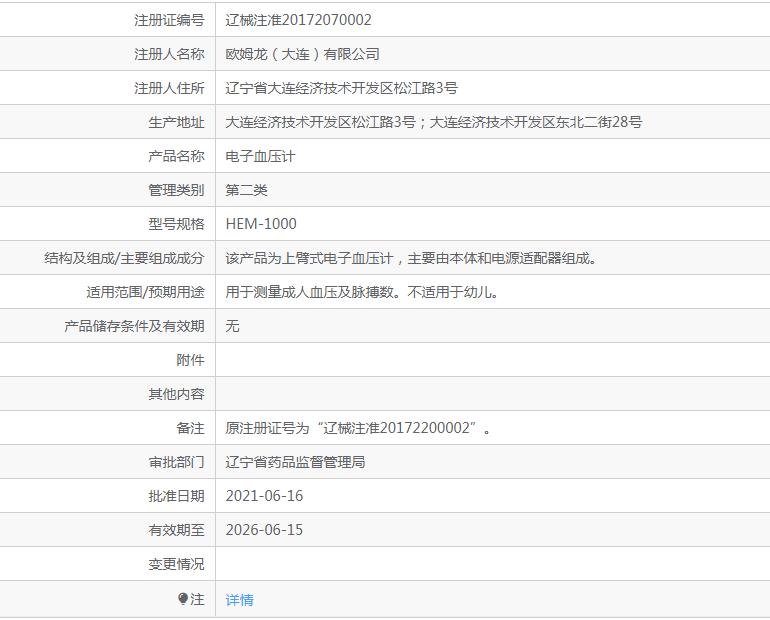Image resolution: width=770 pixels, height=620 pixels.
Task: Select the model specification HEM-1000
Action: tap(261, 224)
